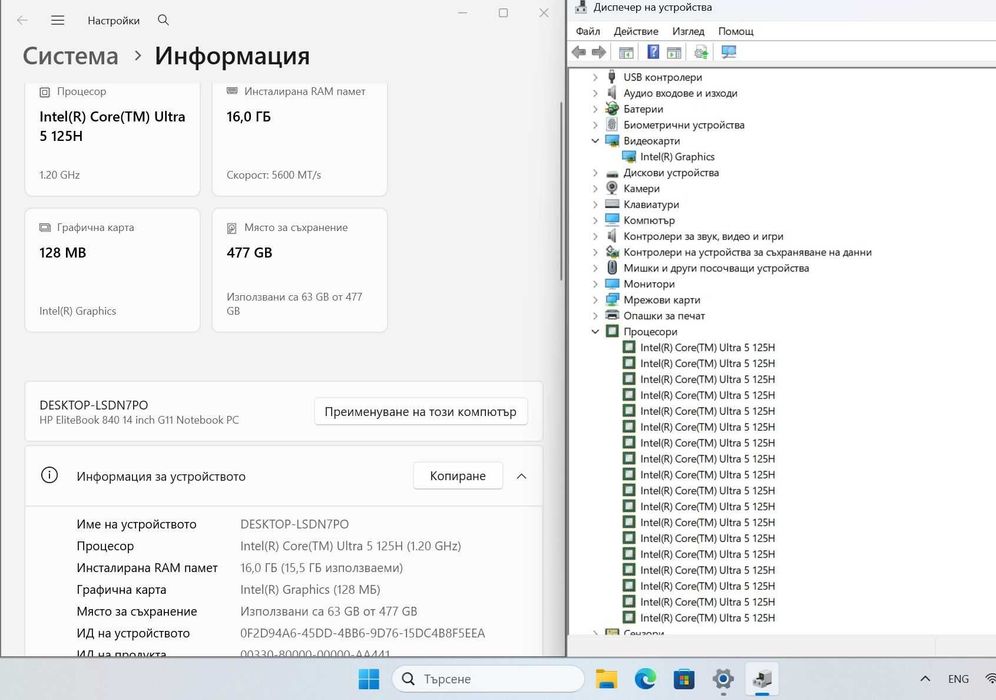Click the Батерии category icon

click(x=612, y=109)
